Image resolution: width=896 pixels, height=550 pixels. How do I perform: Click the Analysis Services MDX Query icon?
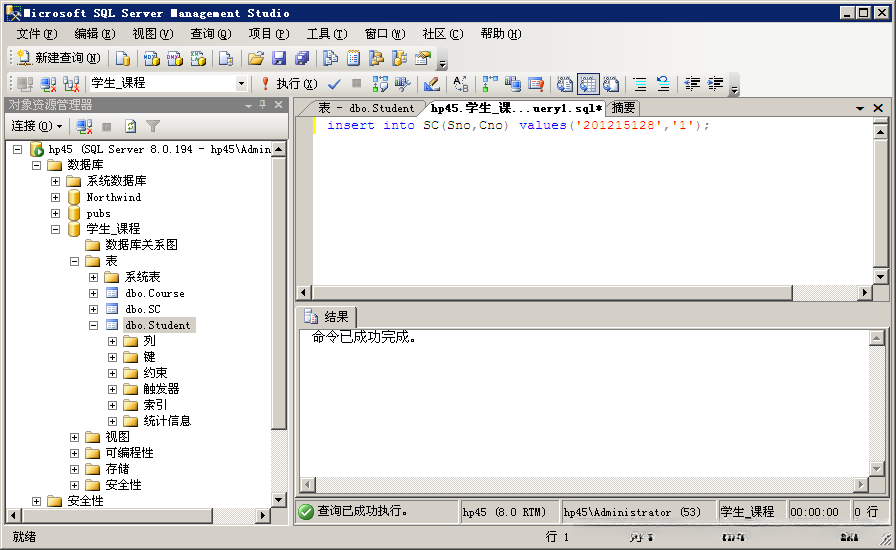tap(151, 58)
